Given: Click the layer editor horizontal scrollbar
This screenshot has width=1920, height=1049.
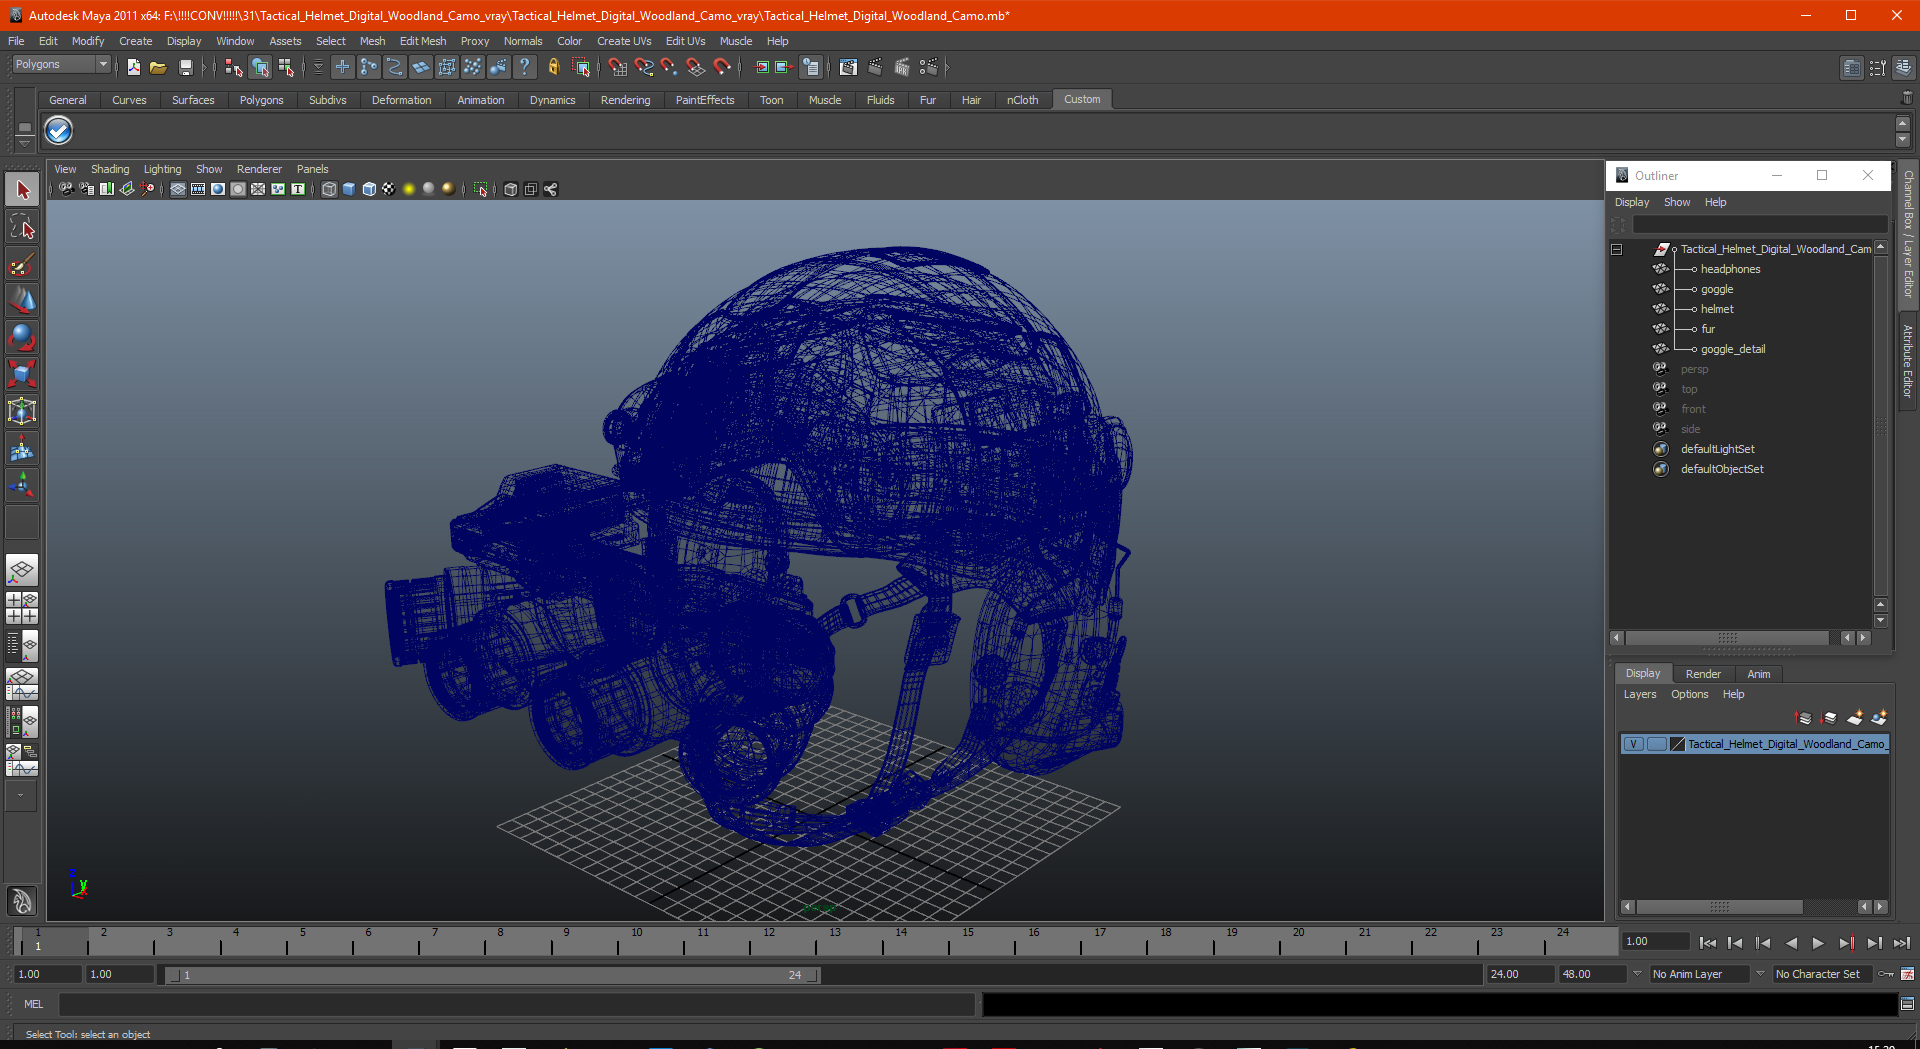Looking at the screenshot, I should [1720, 907].
